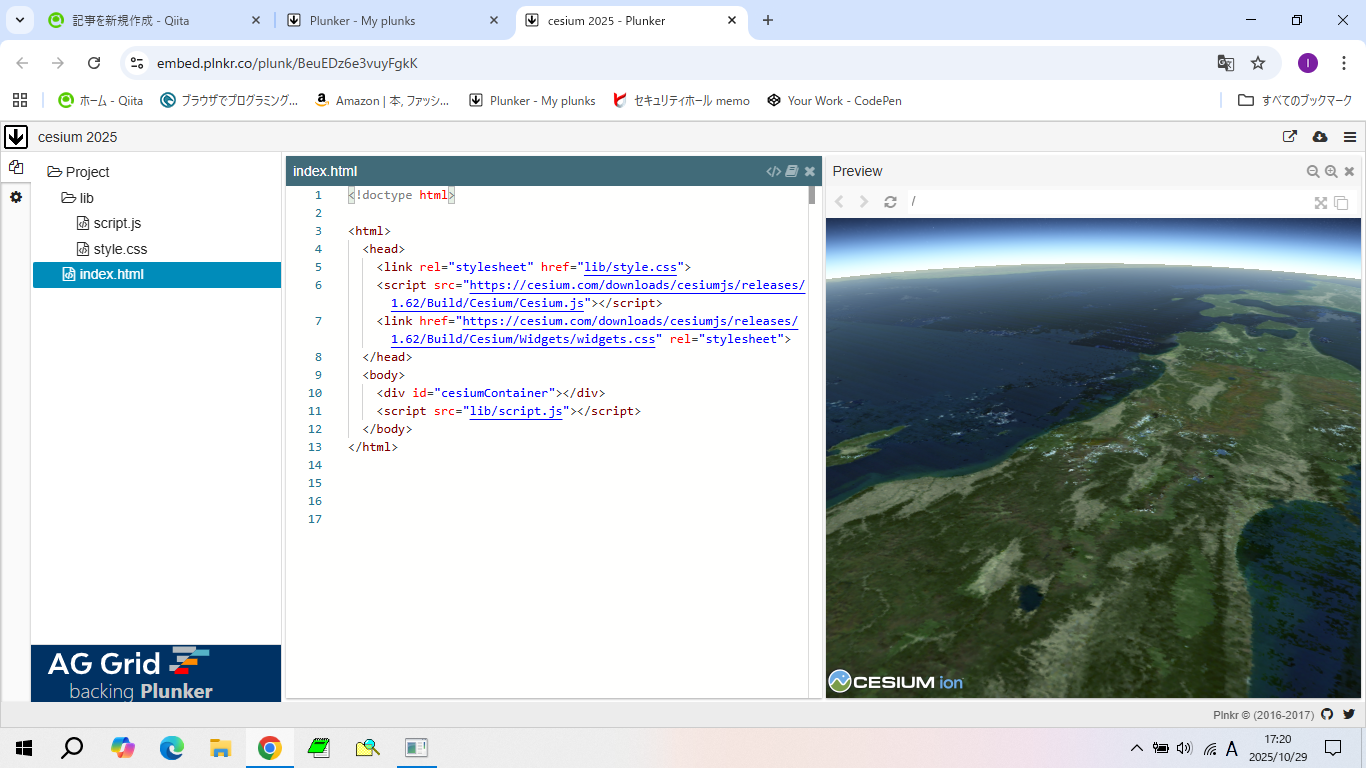Image resolution: width=1366 pixels, height=768 pixels.
Task: Switch to Plunker - My plunks tab
Action: 362,20
